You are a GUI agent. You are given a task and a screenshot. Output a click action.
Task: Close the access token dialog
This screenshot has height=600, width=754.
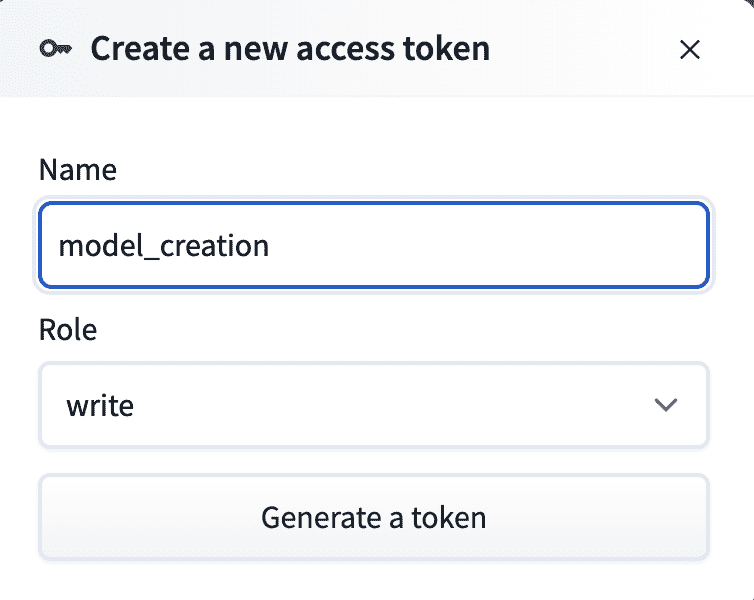tap(689, 50)
